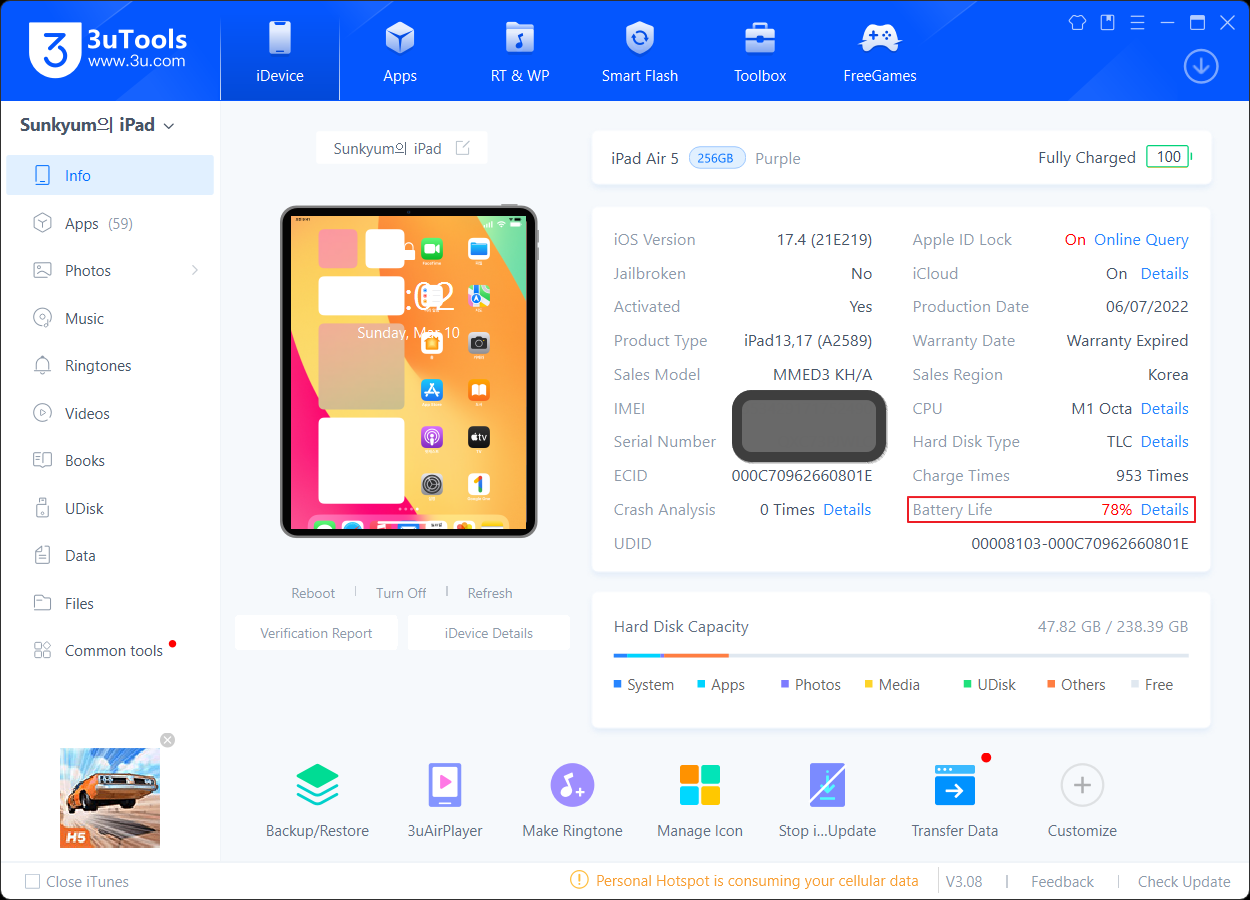Open the download manager arrow icon
Image resolution: width=1250 pixels, height=900 pixels.
1201,66
